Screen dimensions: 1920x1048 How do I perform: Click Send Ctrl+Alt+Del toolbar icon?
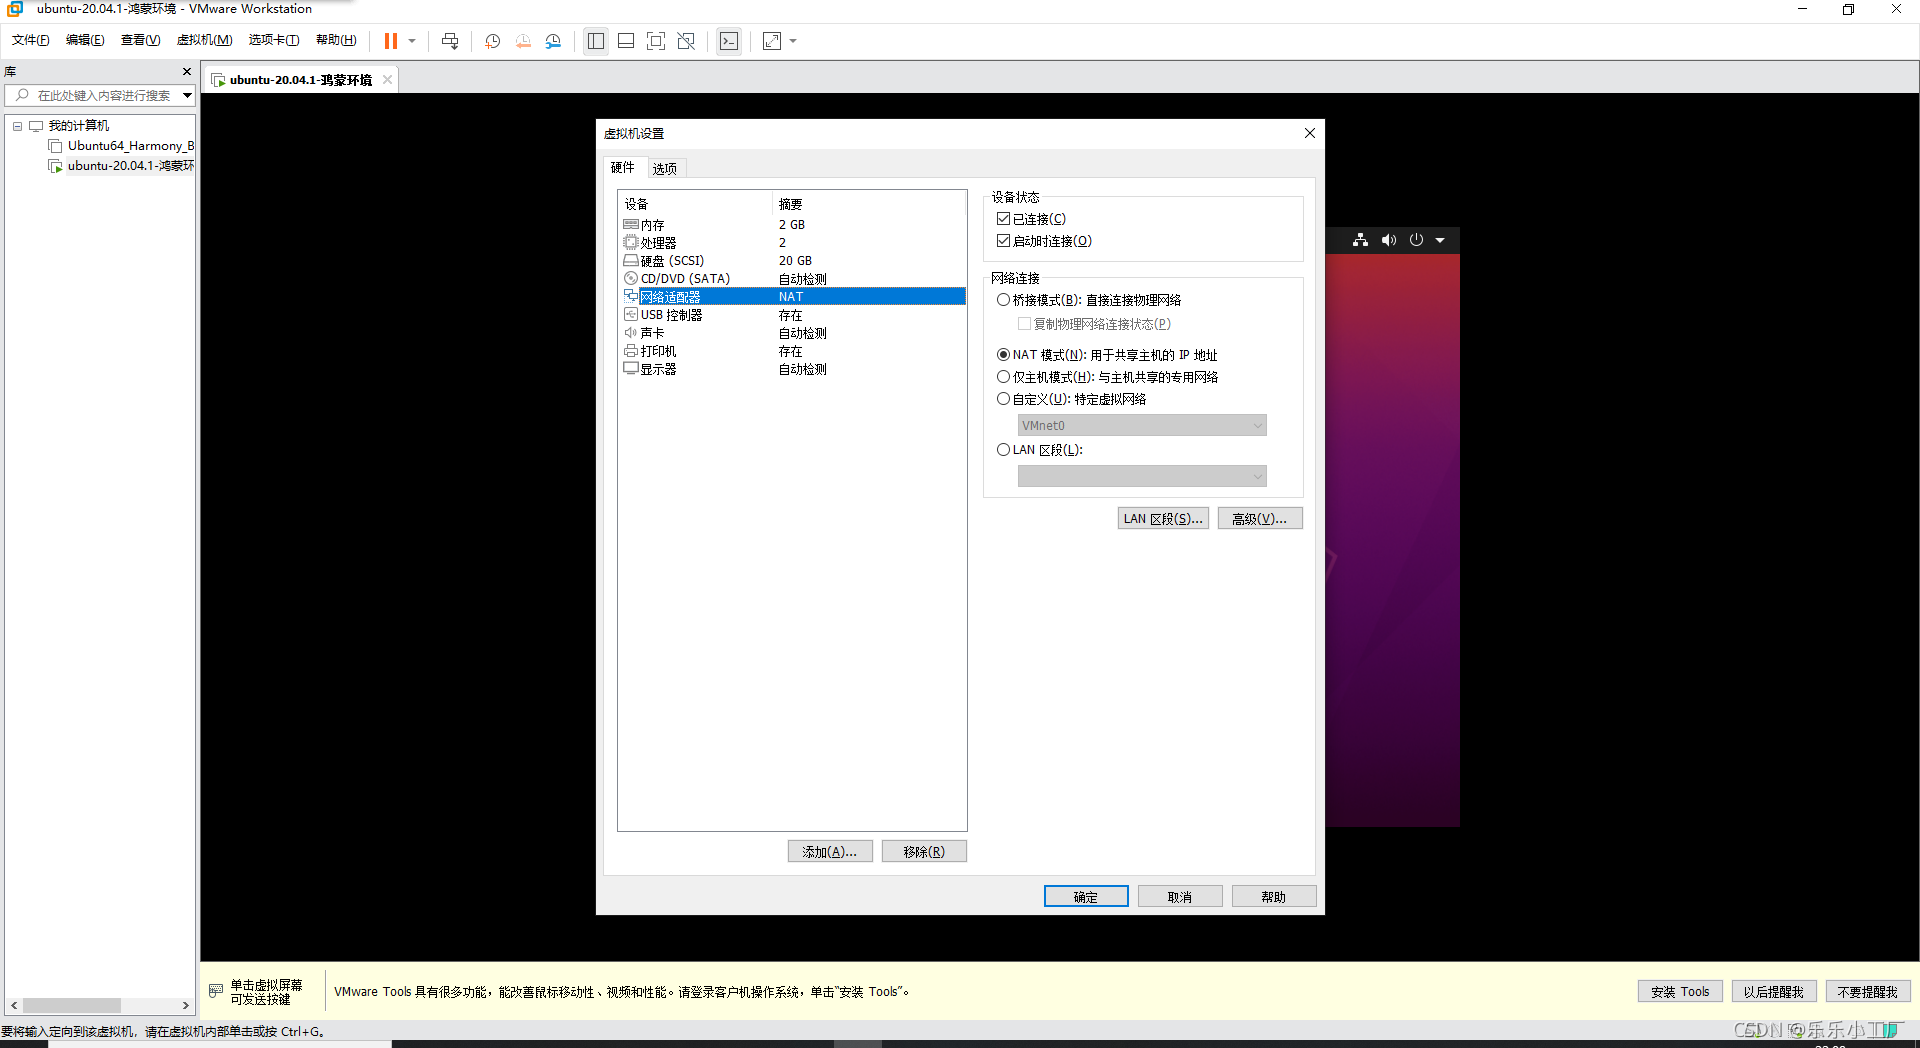(x=450, y=41)
